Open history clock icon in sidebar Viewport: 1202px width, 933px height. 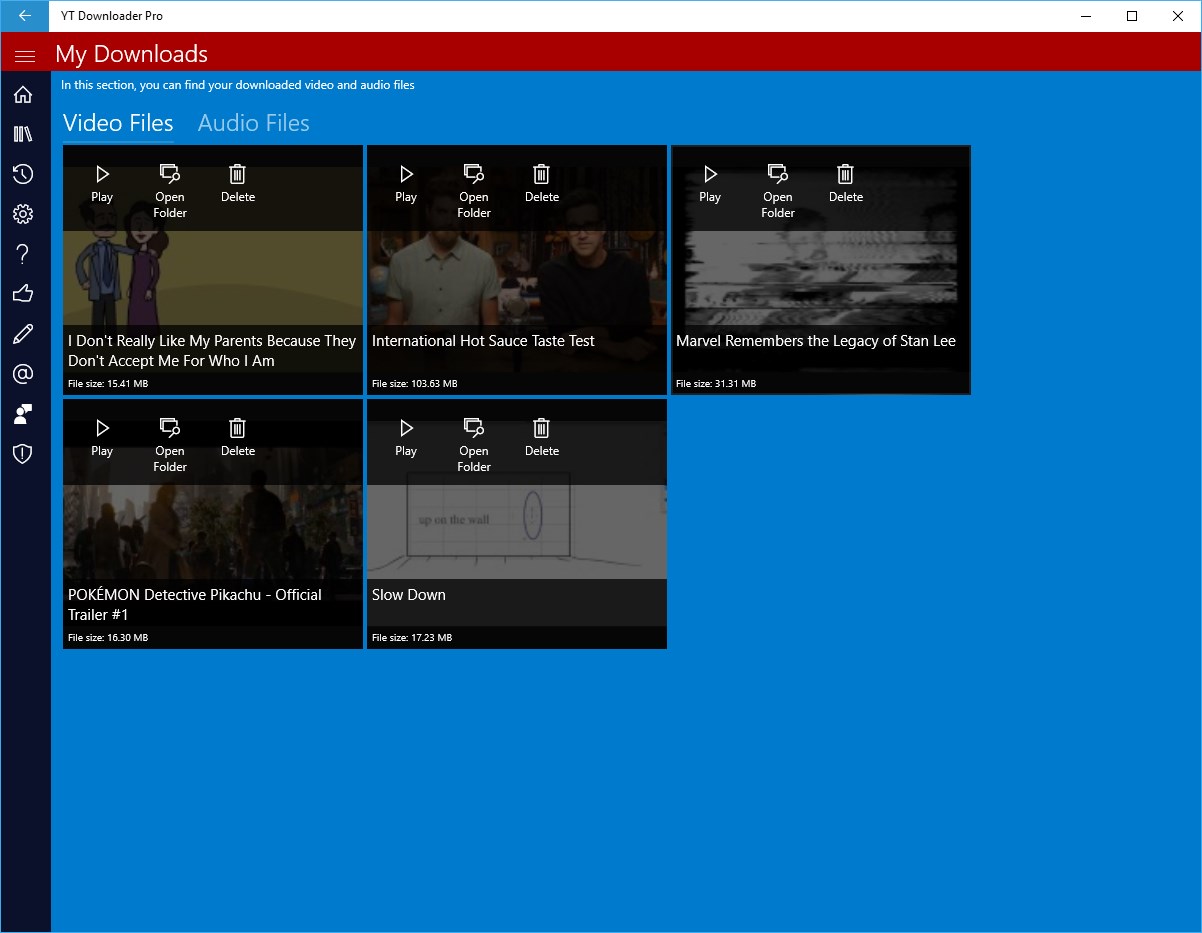tap(23, 175)
